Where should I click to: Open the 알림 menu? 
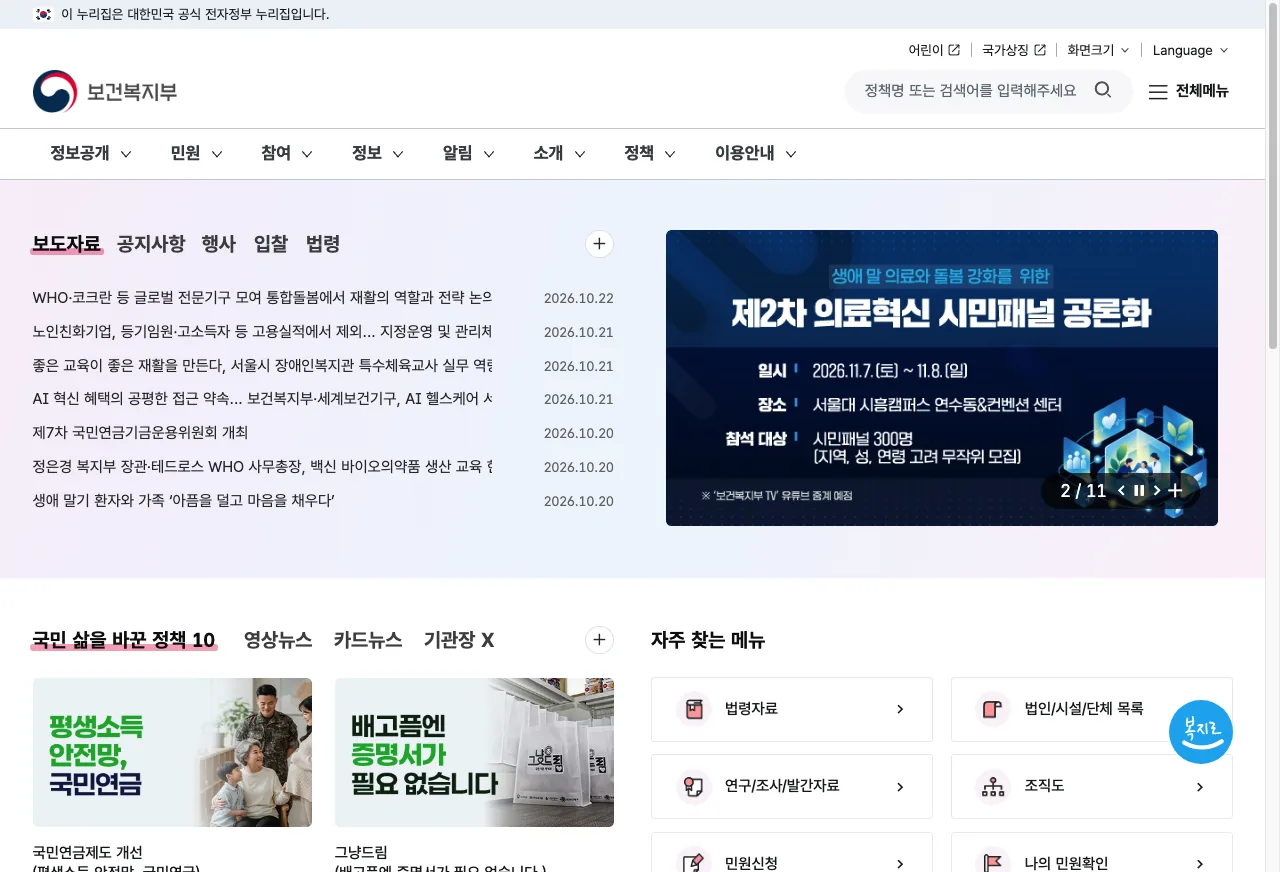468,153
